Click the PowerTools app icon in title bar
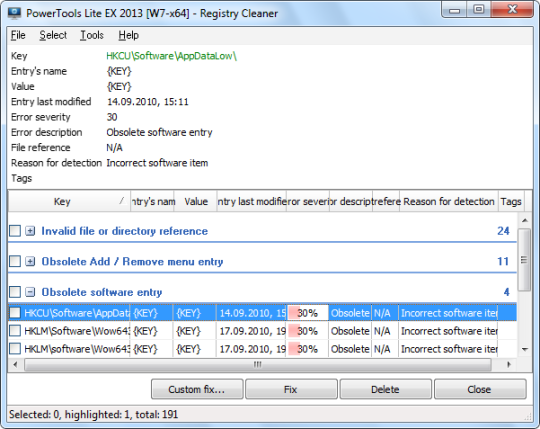 pyautogui.click(x=14, y=13)
